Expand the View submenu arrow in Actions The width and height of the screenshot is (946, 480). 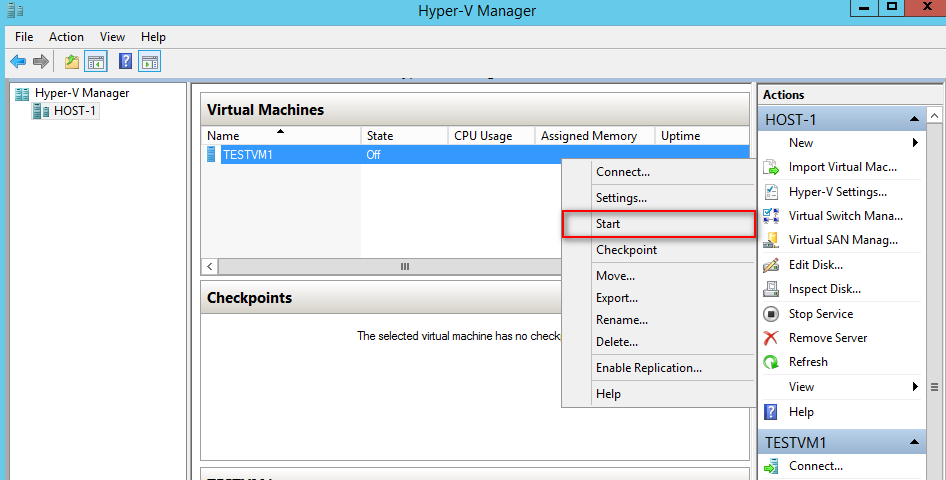(x=915, y=387)
